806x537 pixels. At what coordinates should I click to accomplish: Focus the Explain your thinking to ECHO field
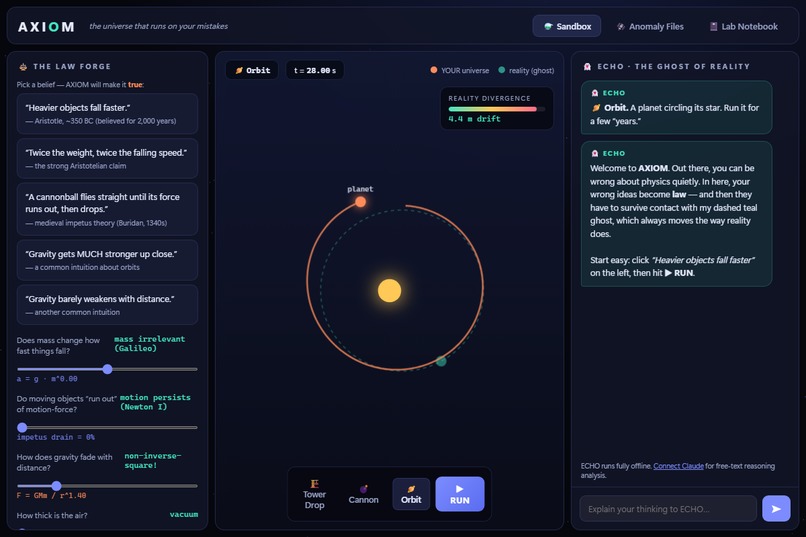668,509
